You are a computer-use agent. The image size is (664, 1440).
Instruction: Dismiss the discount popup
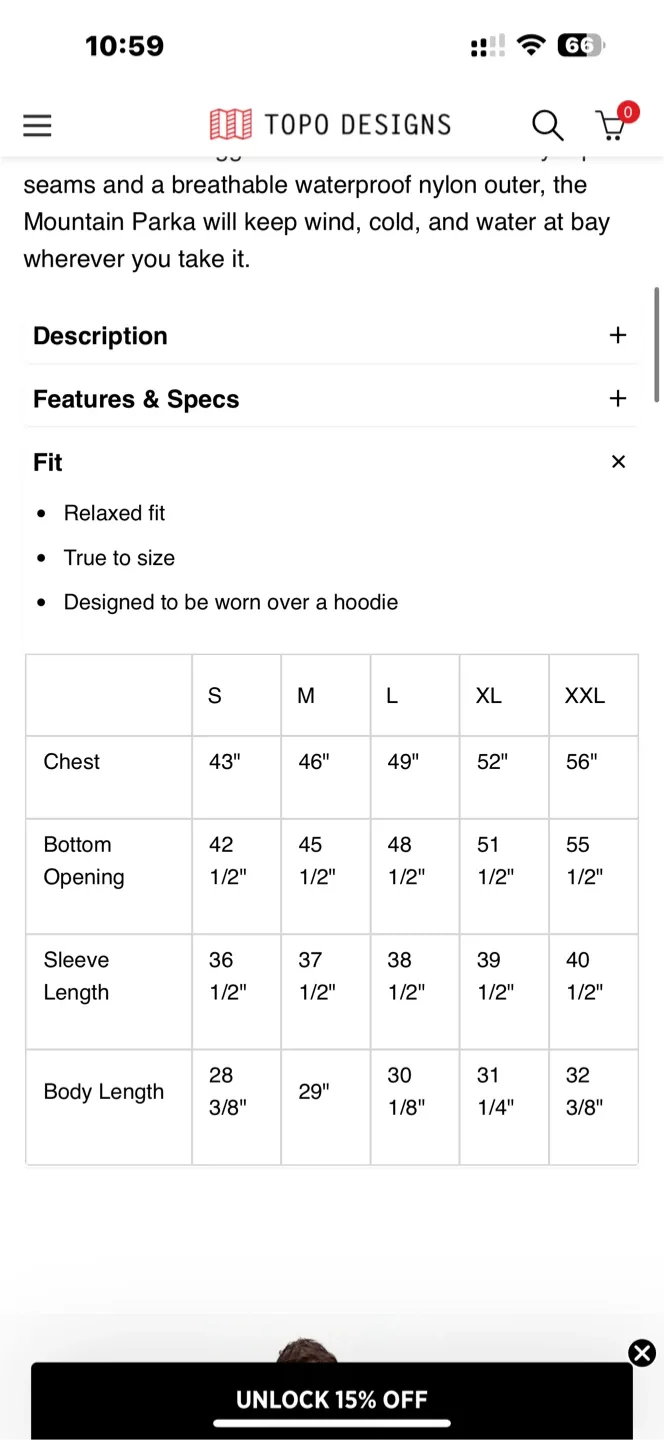642,1353
